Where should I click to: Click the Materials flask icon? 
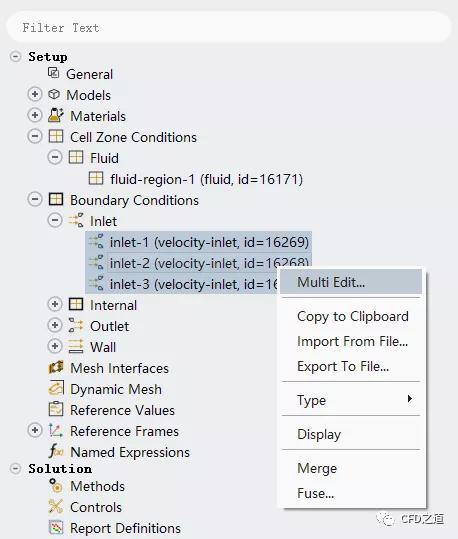(x=56, y=115)
